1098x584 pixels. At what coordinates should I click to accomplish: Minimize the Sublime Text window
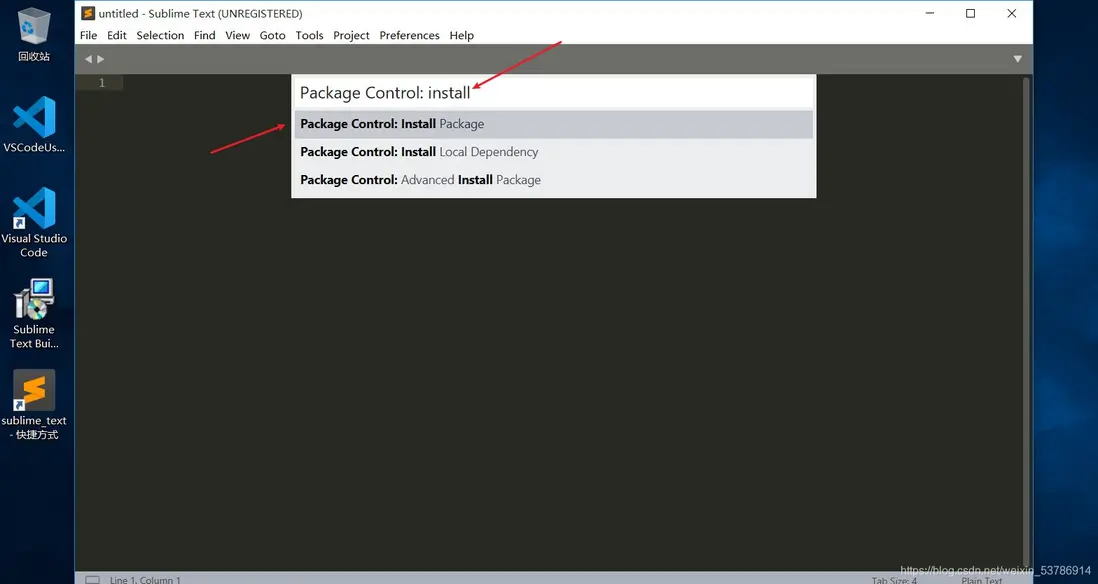click(x=930, y=13)
